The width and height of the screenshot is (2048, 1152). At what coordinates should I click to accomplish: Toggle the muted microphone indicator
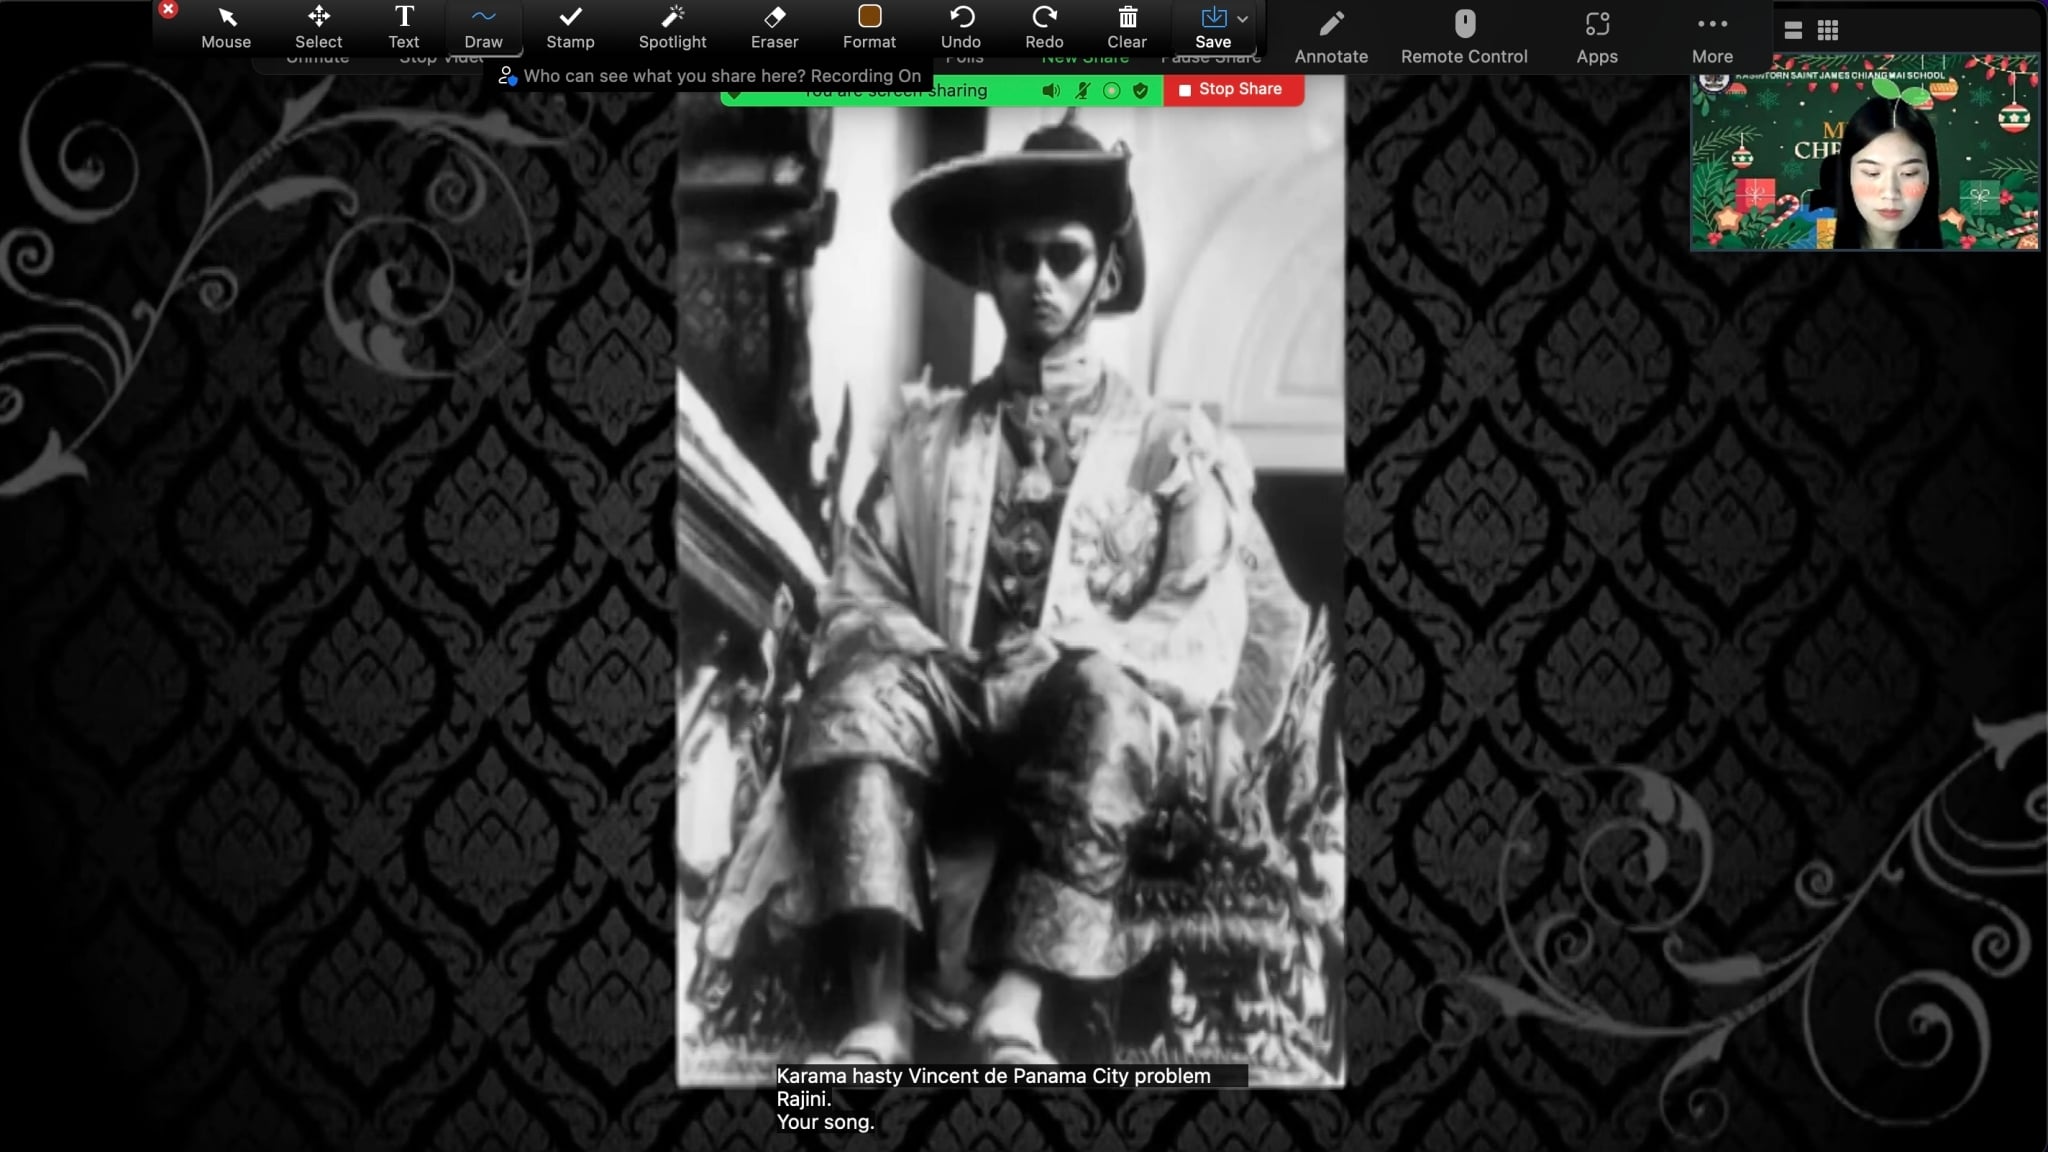click(1082, 91)
